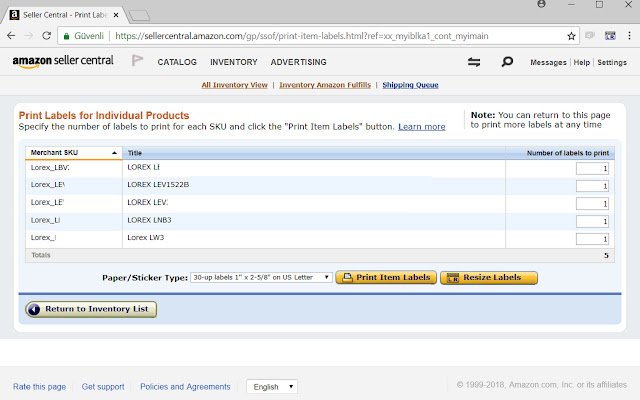Click the cast icon in address bar area
This screenshot has width=640, height=400.
click(x=589, y=36)
